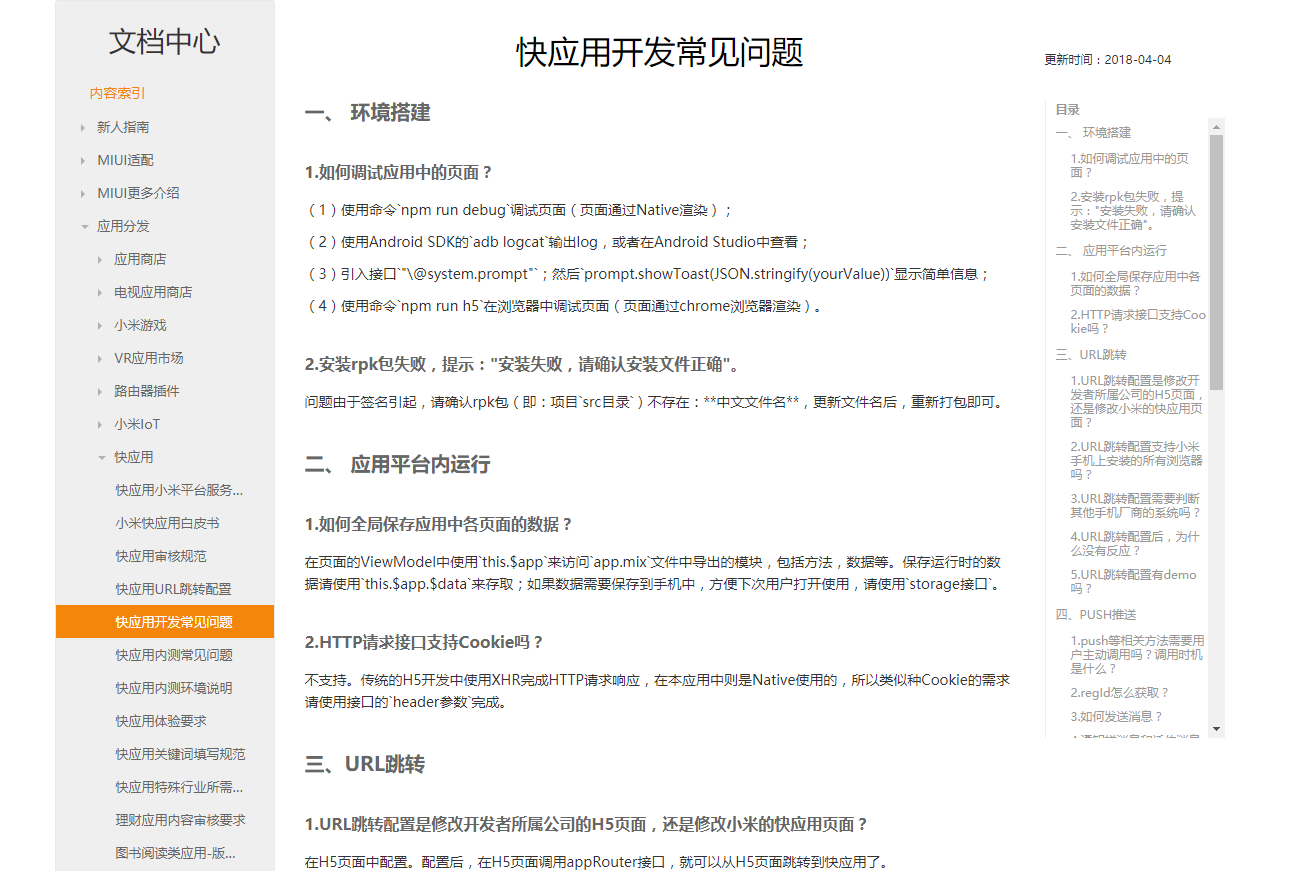The image size is (1307, 871).
Task: Expand the MIUI适配 tree arrow
Action: pyautogui.click(x=83, y=160)
